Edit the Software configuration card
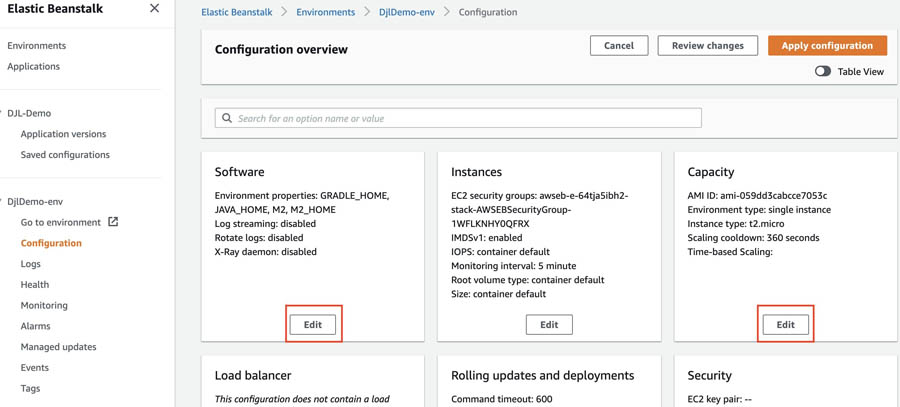This screenshot has height=407, width=900. (x=313, y=324)
